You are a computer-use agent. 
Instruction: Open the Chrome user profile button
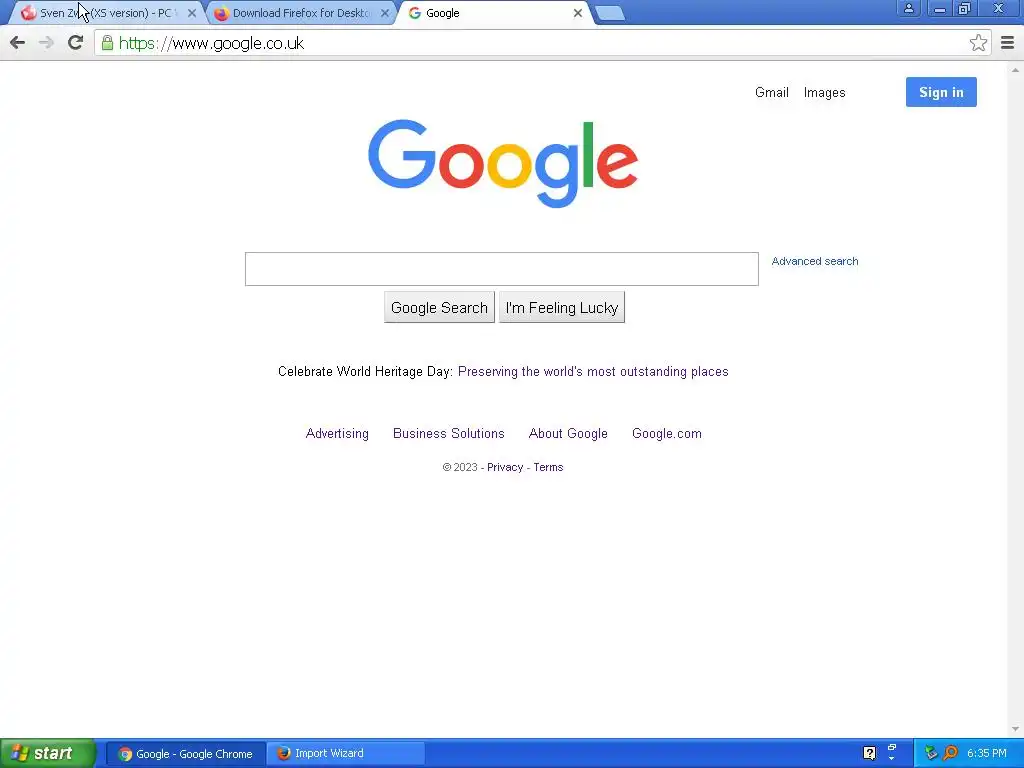[908, 8]
